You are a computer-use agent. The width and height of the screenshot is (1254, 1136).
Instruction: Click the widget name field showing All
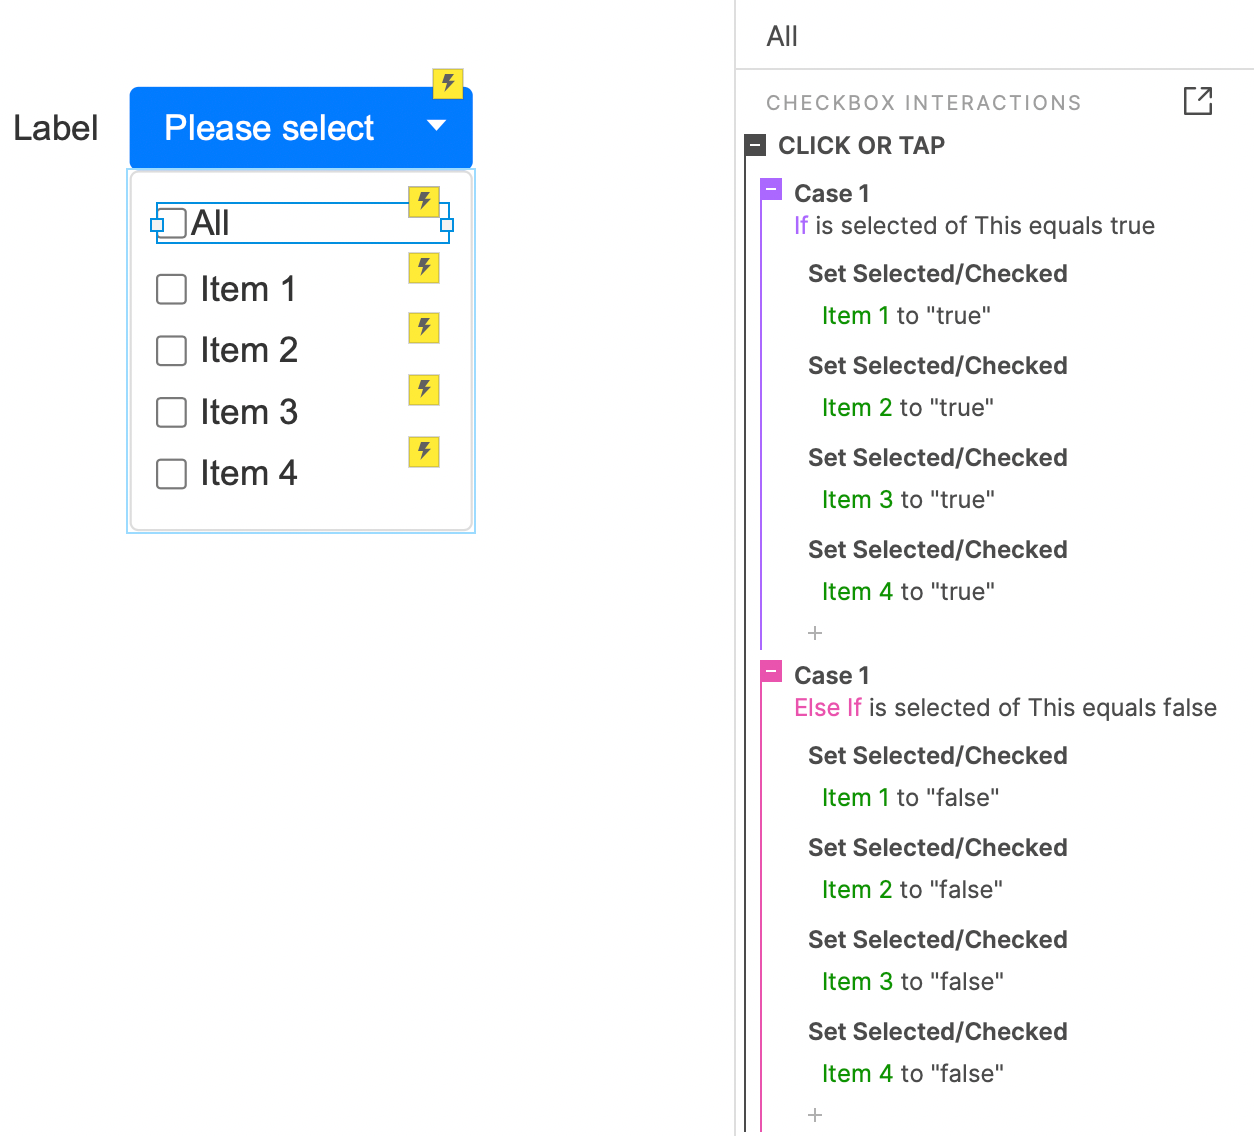coord(990,37)
